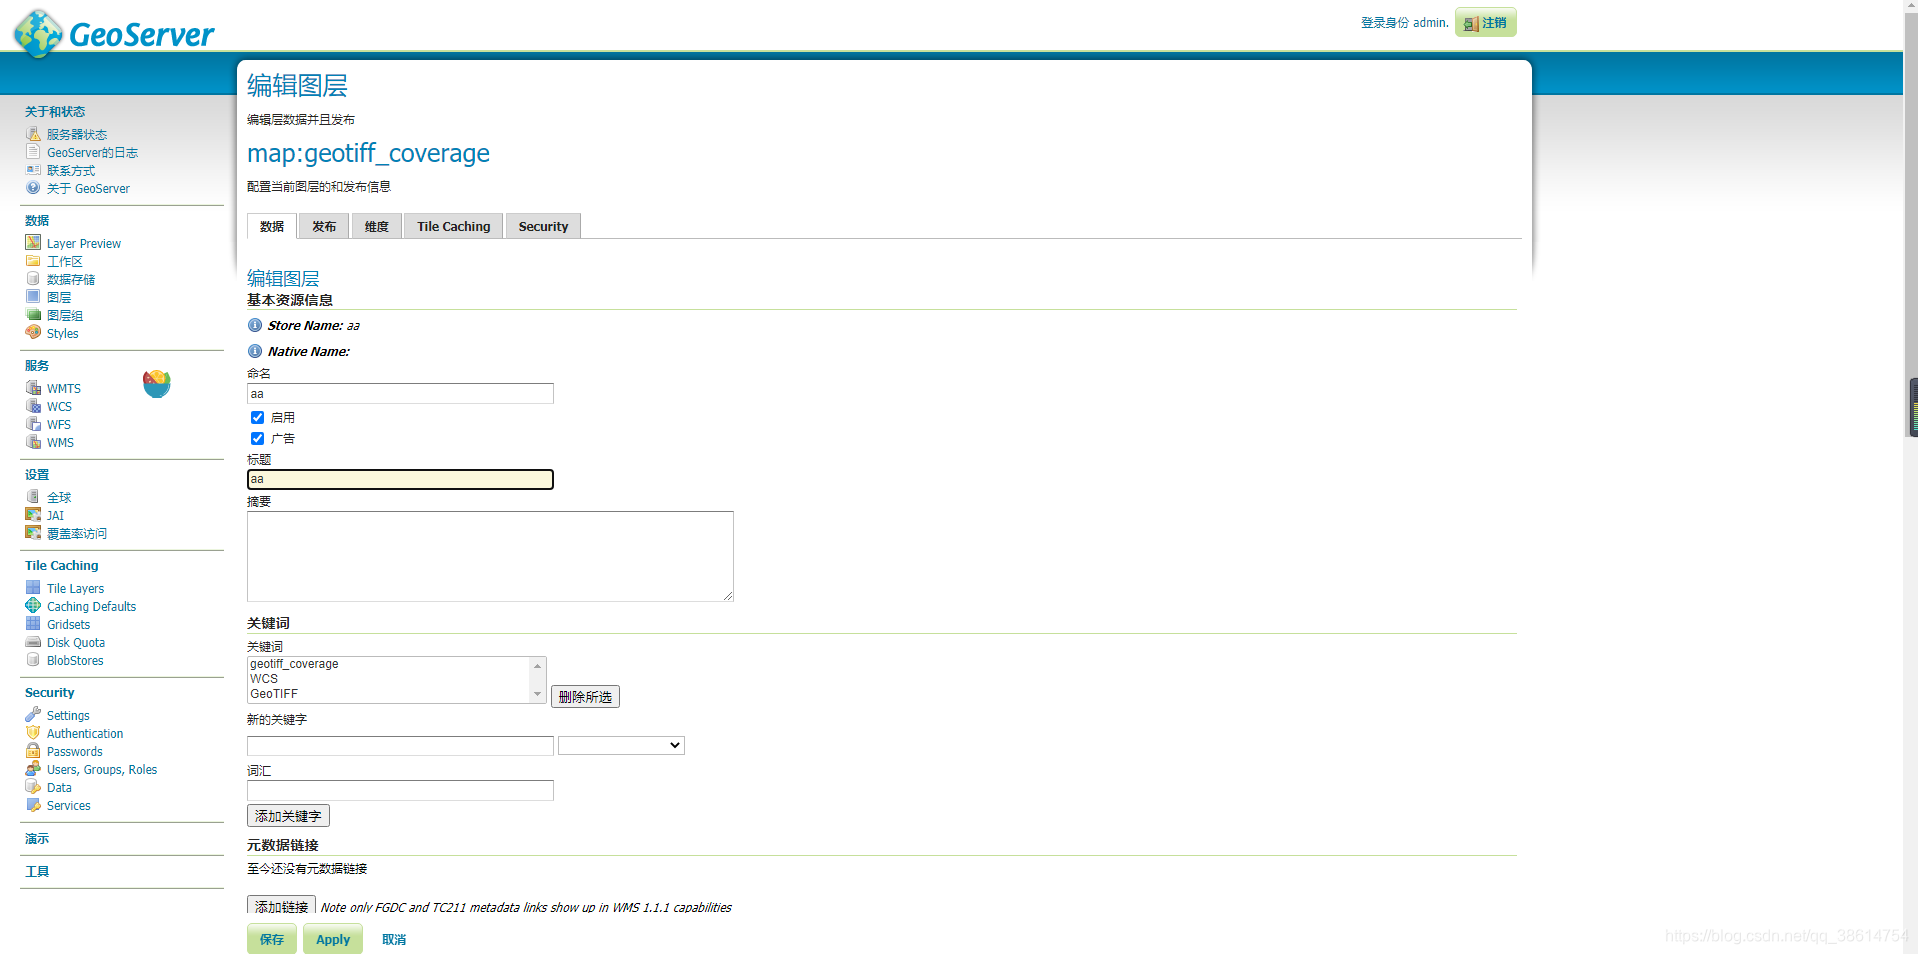Viewport: 1918px width, 954px height.
Task: Open the Caching Defaults link
Action: (91, 606)
